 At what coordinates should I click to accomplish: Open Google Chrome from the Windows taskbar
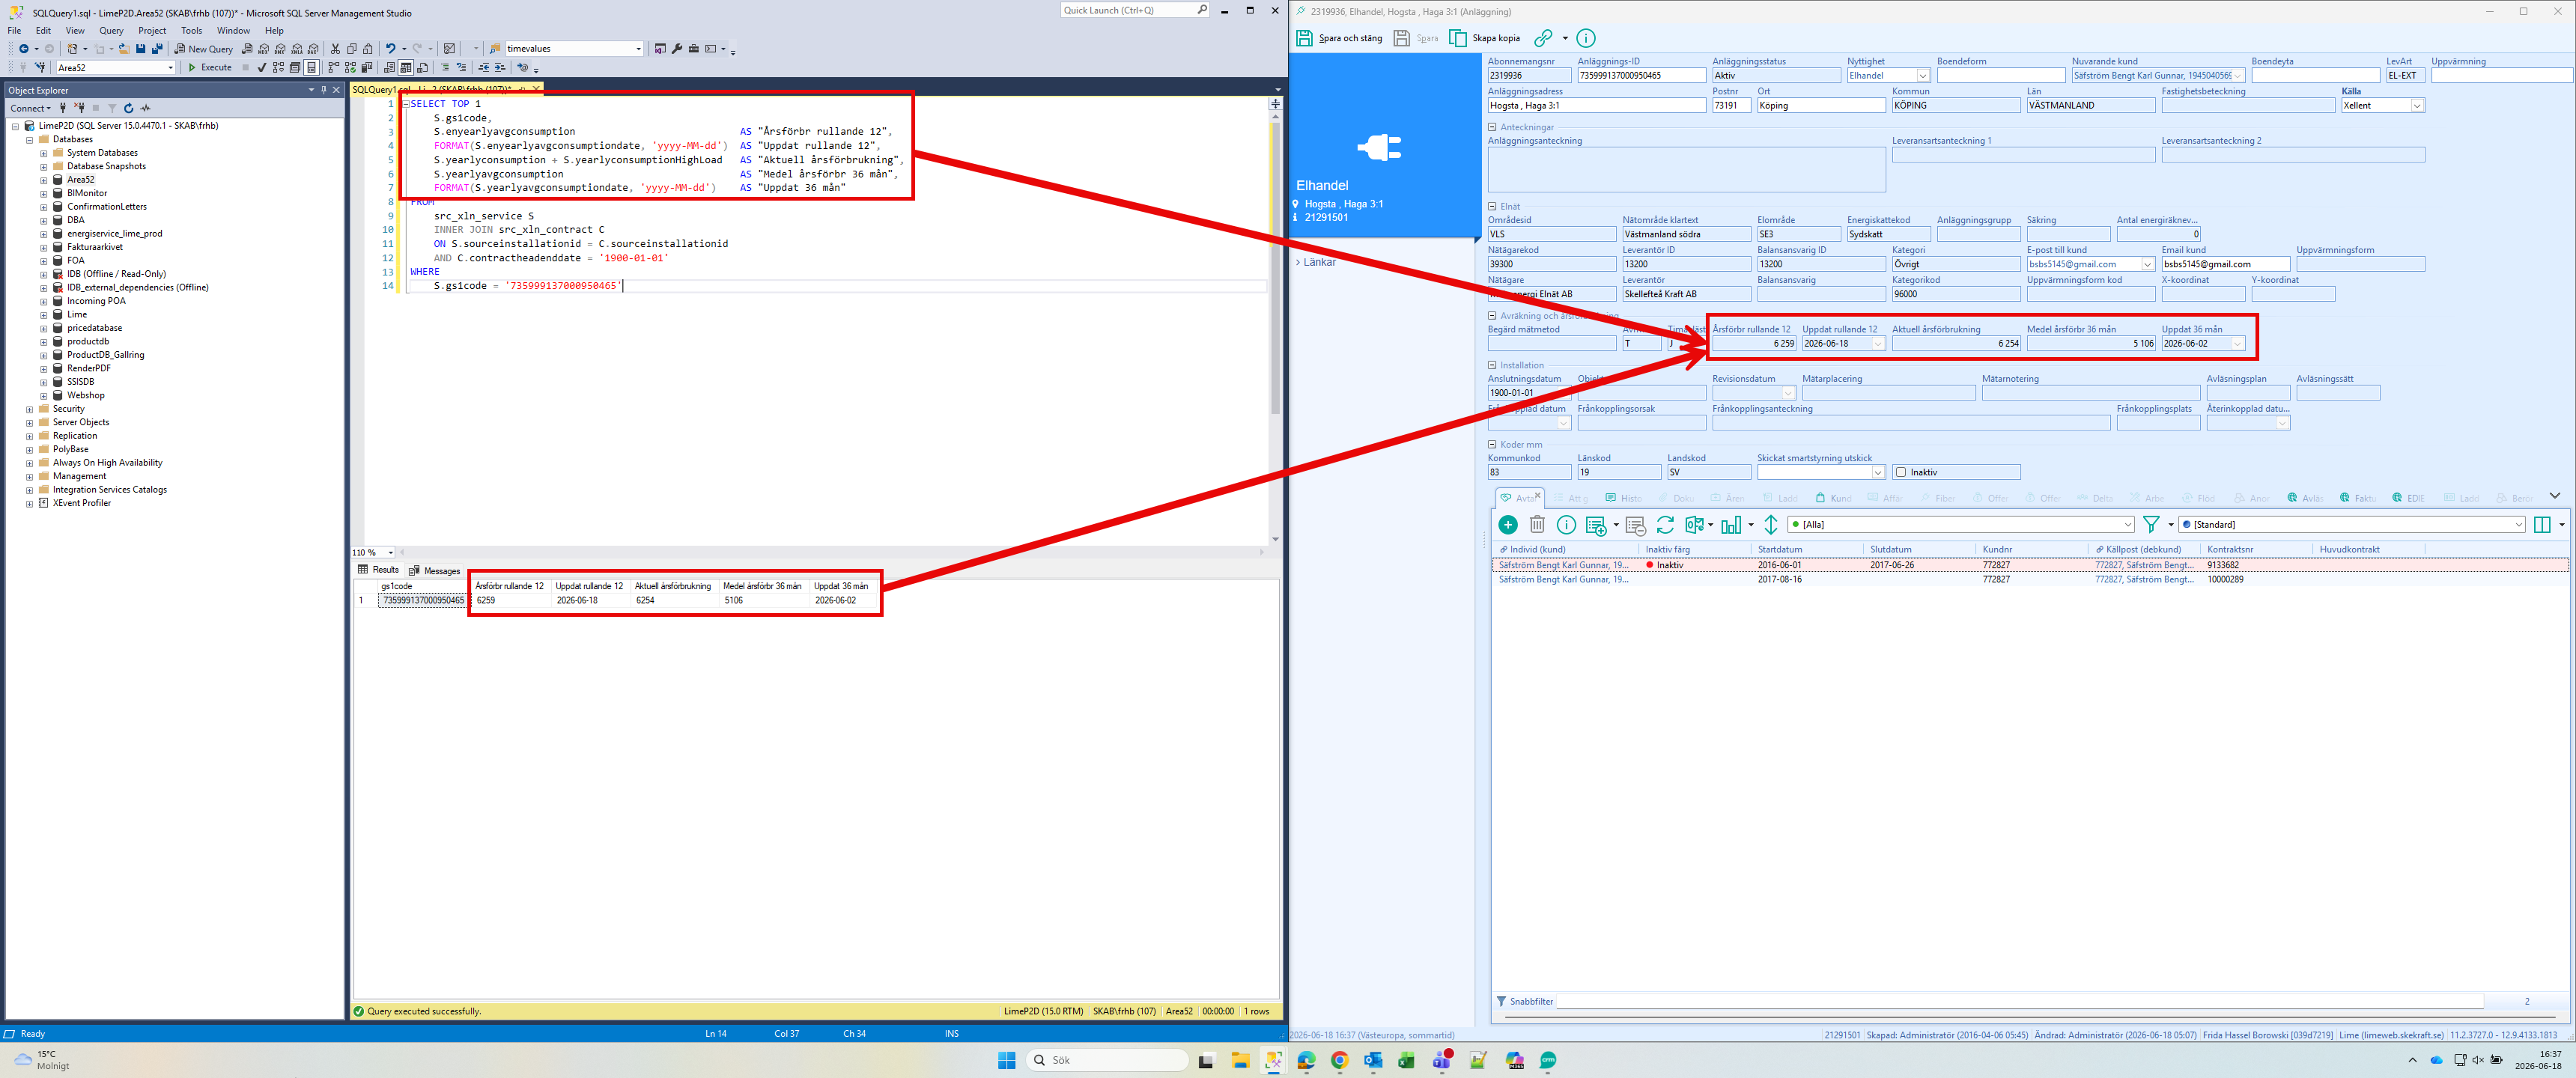(x=1340, y=1060)
